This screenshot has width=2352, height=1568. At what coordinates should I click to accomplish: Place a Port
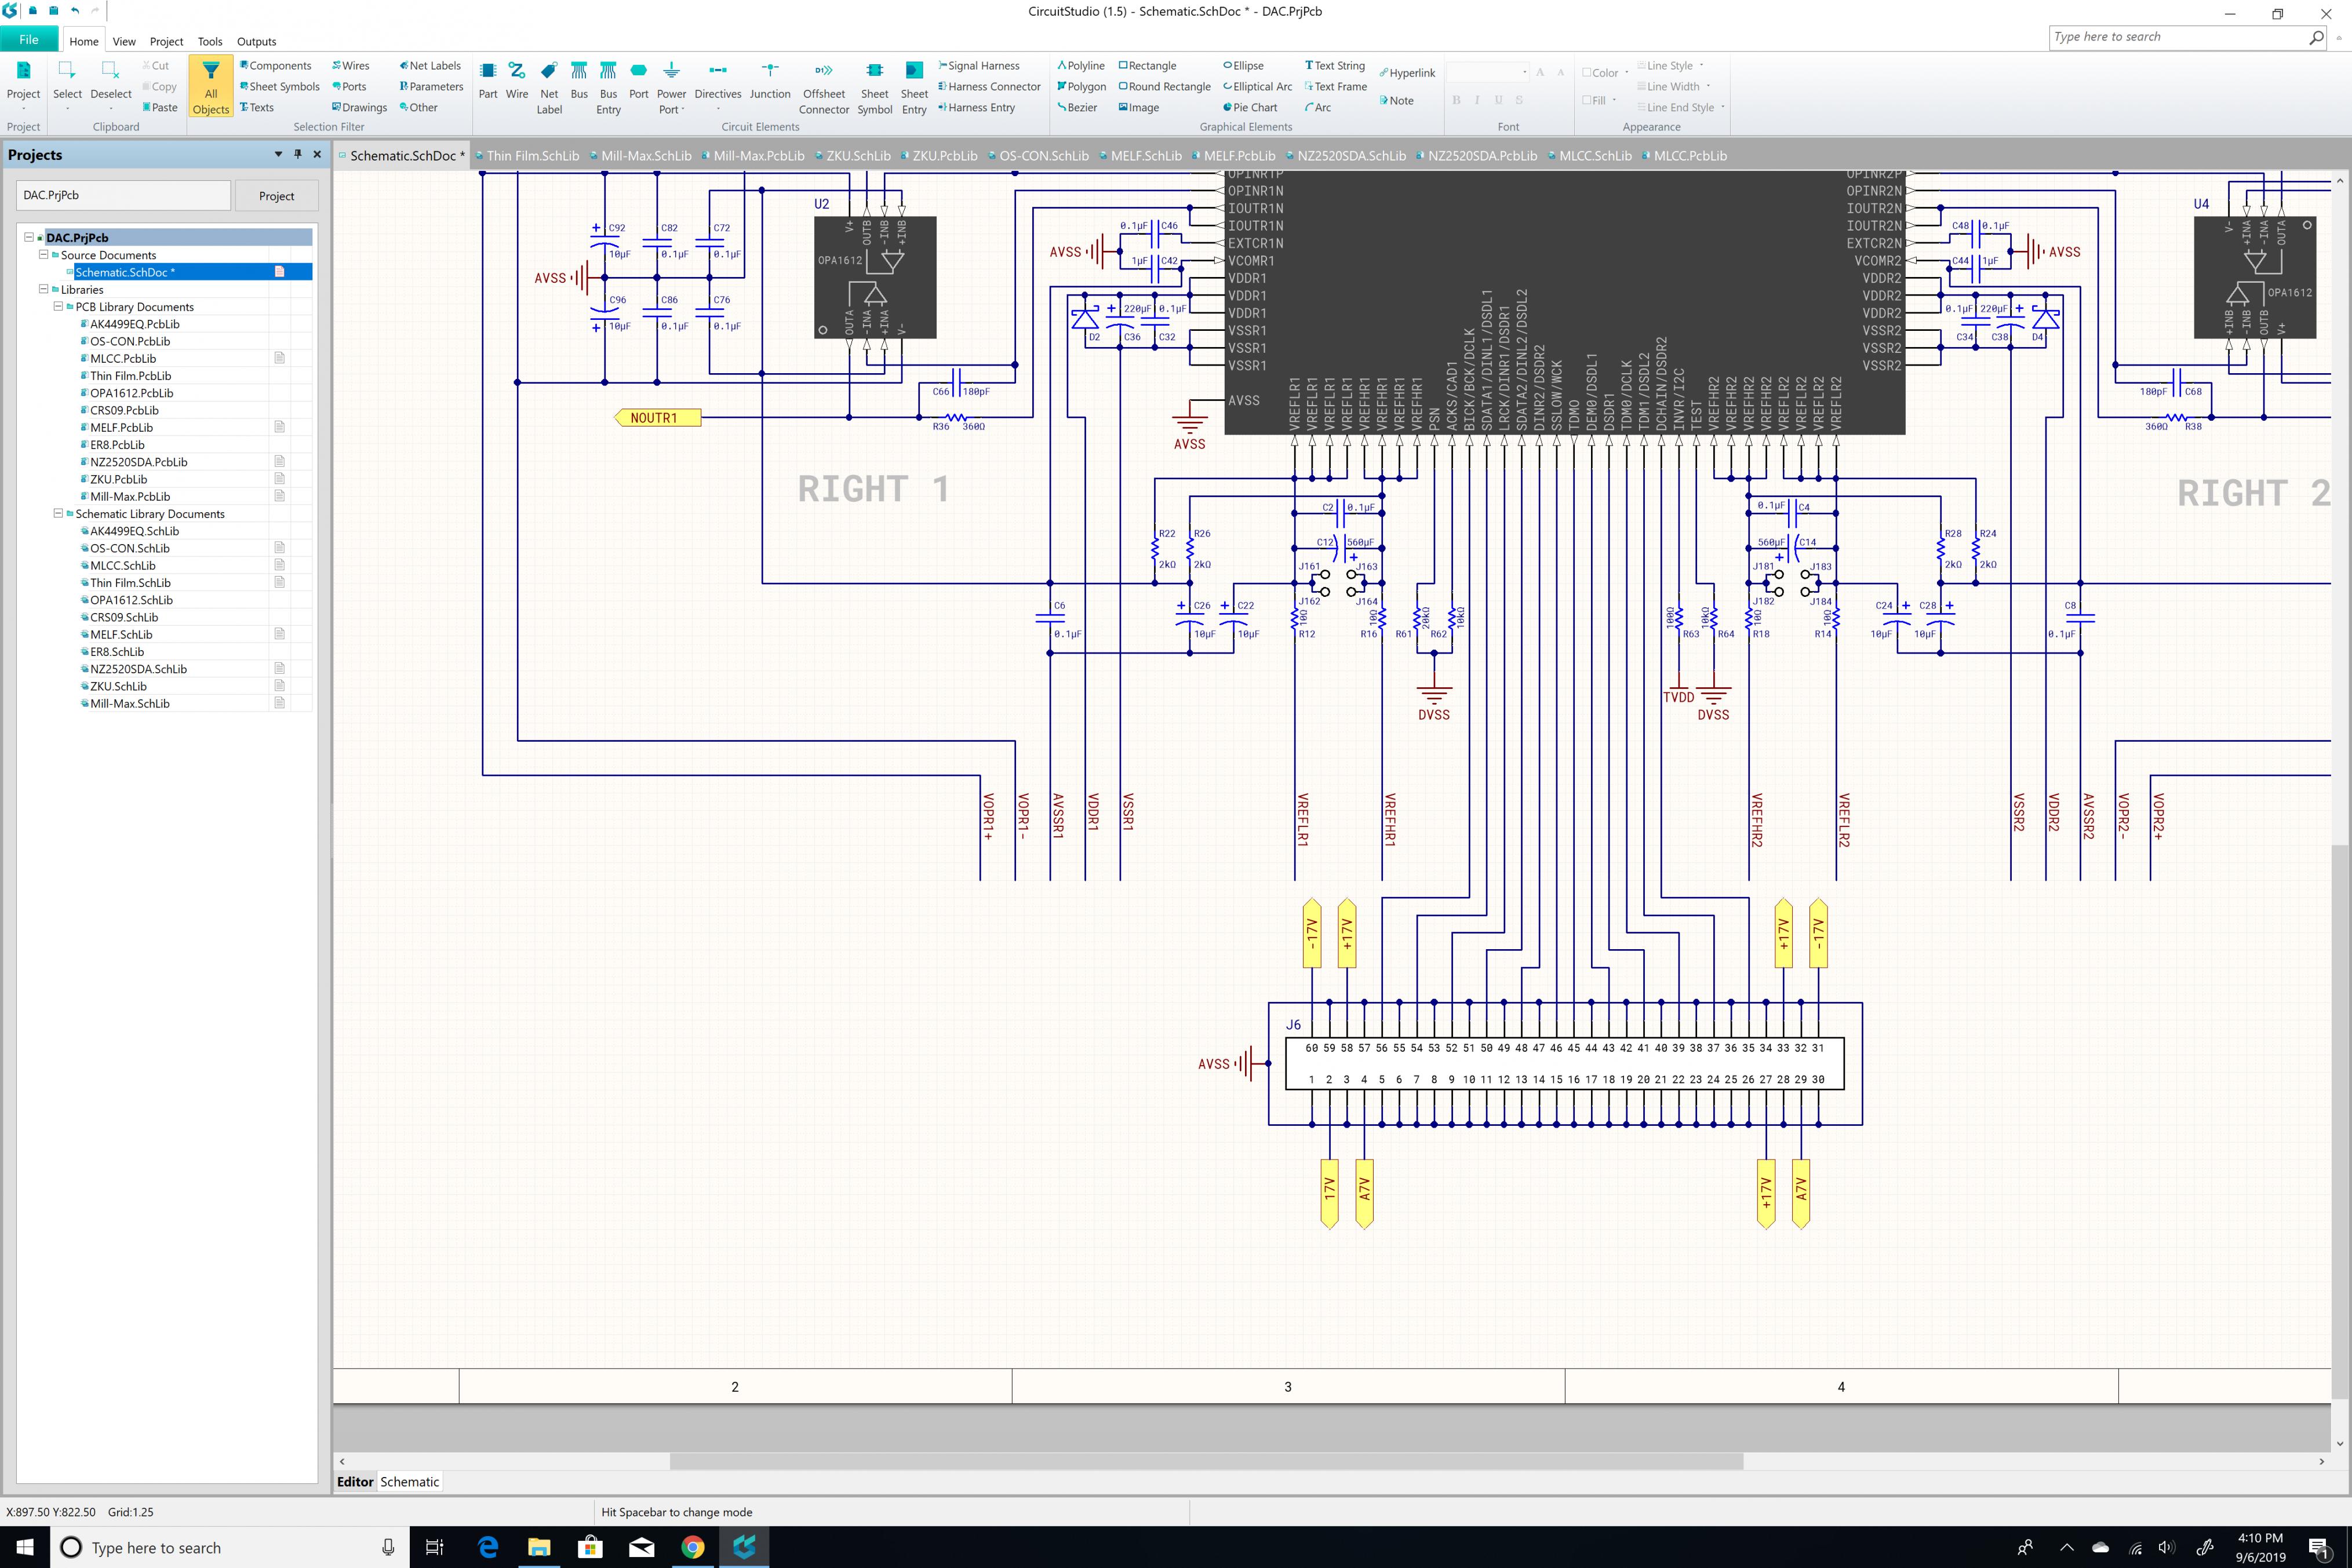pyautogui.click(x=639, y=81)
